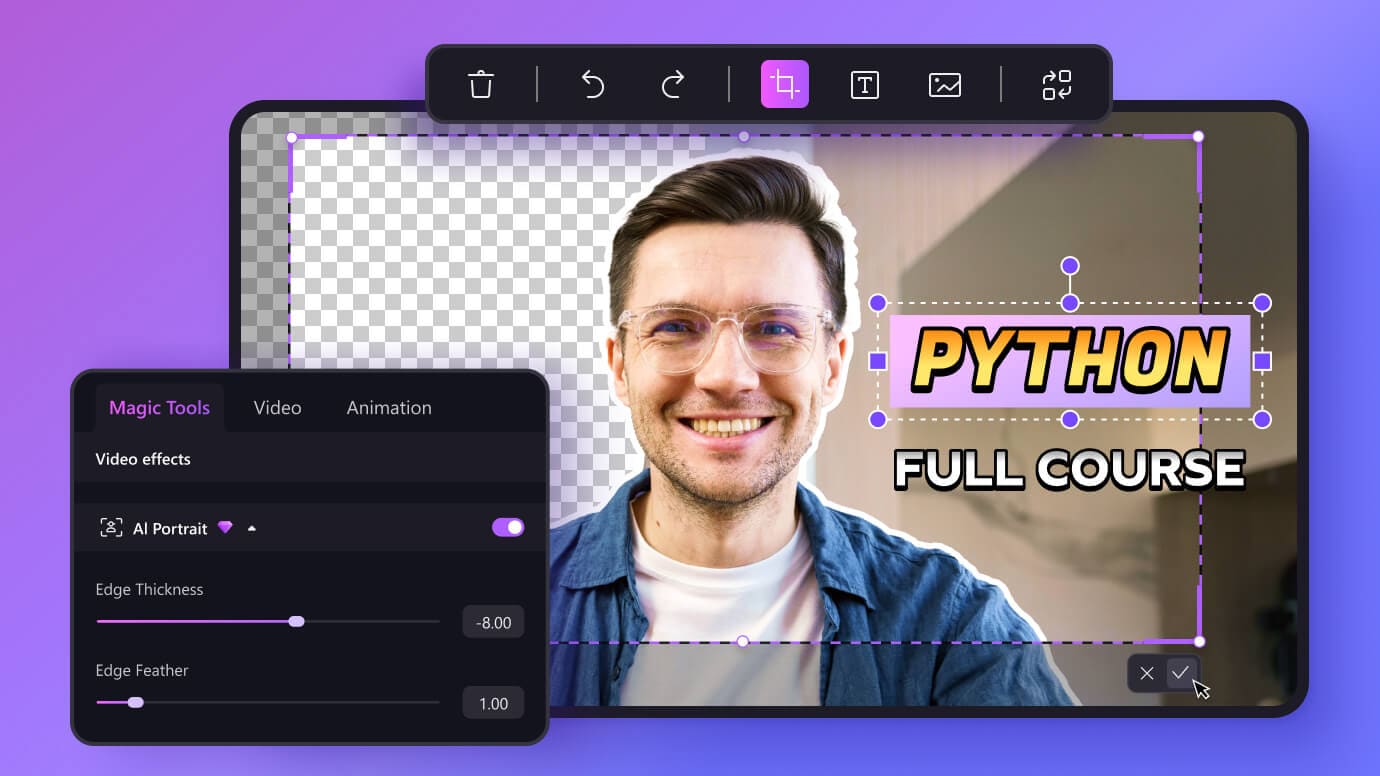Click the left square handle of PYTHON box
The image size is (1380, 776).
tap(878, 361)
